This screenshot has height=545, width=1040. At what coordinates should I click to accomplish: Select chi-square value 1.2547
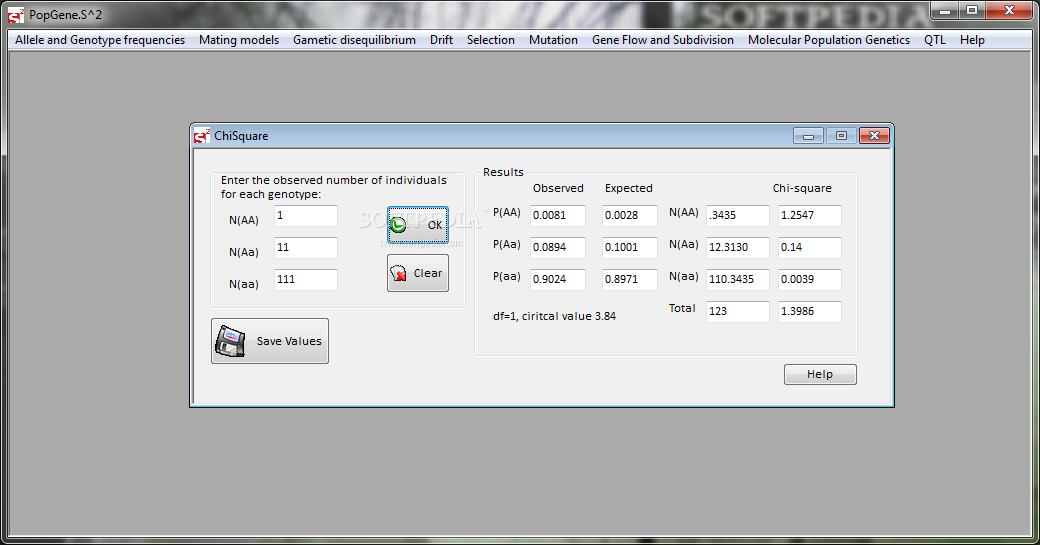pos(810,215)
